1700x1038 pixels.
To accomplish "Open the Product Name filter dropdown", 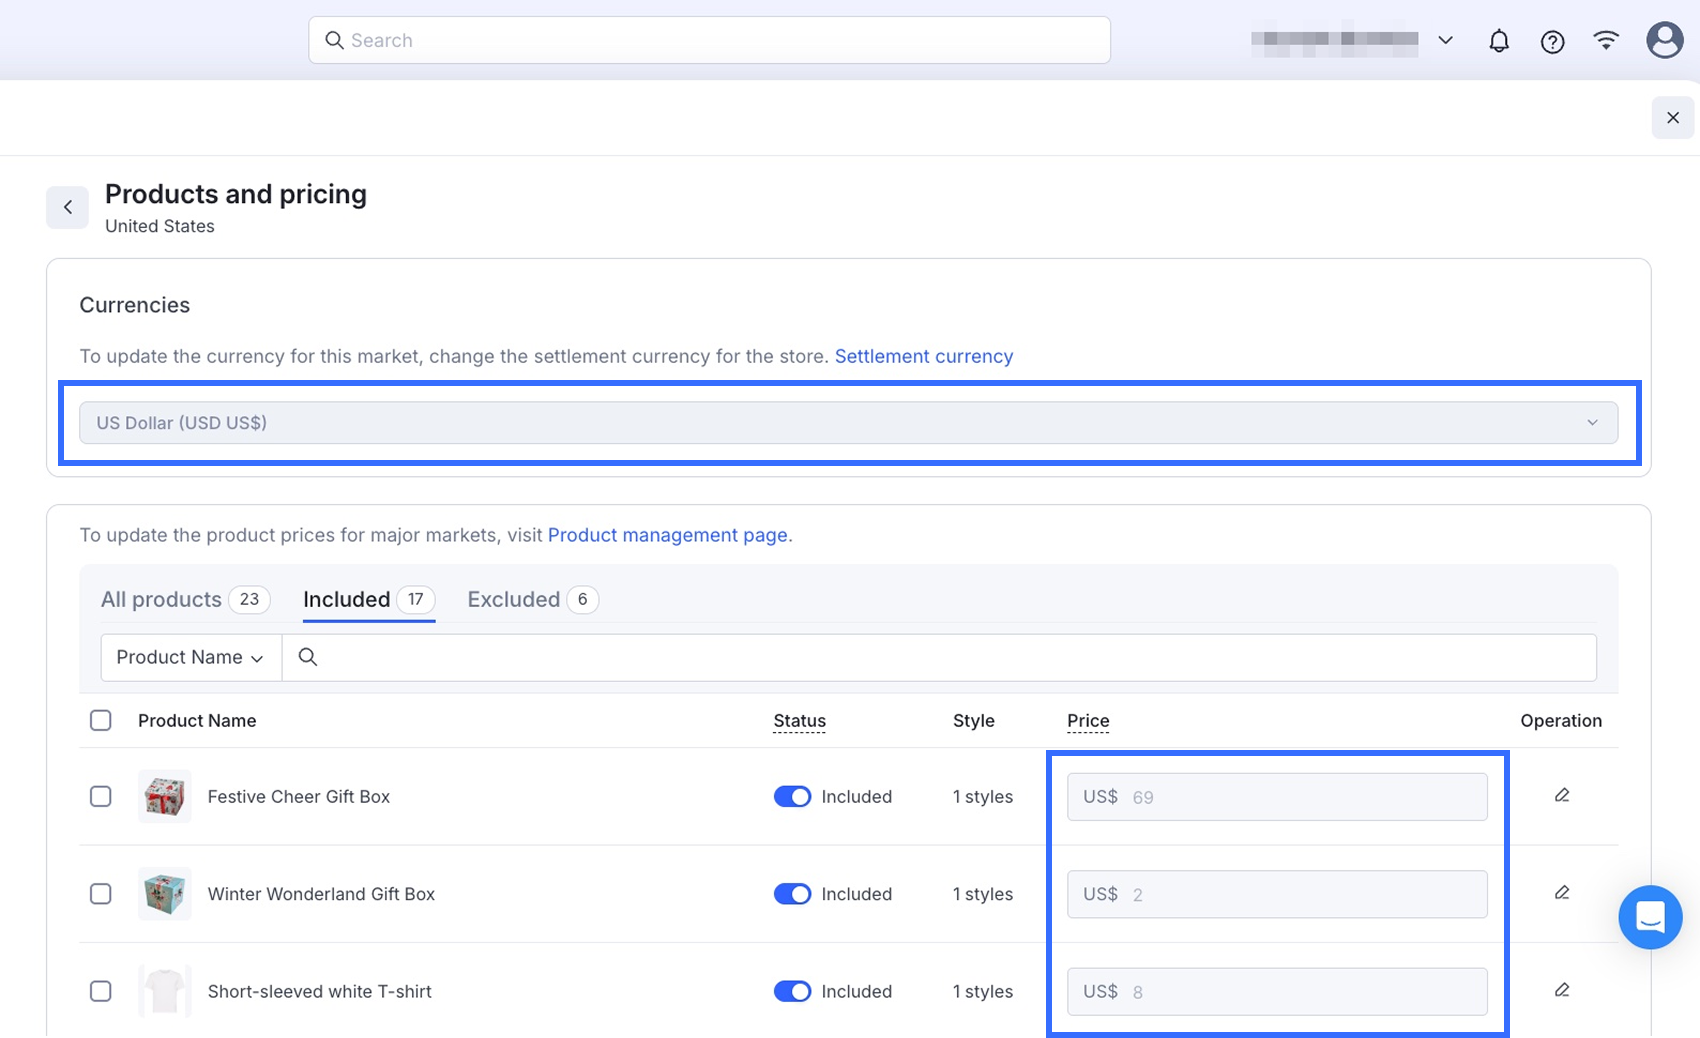I will click(190, 657).
